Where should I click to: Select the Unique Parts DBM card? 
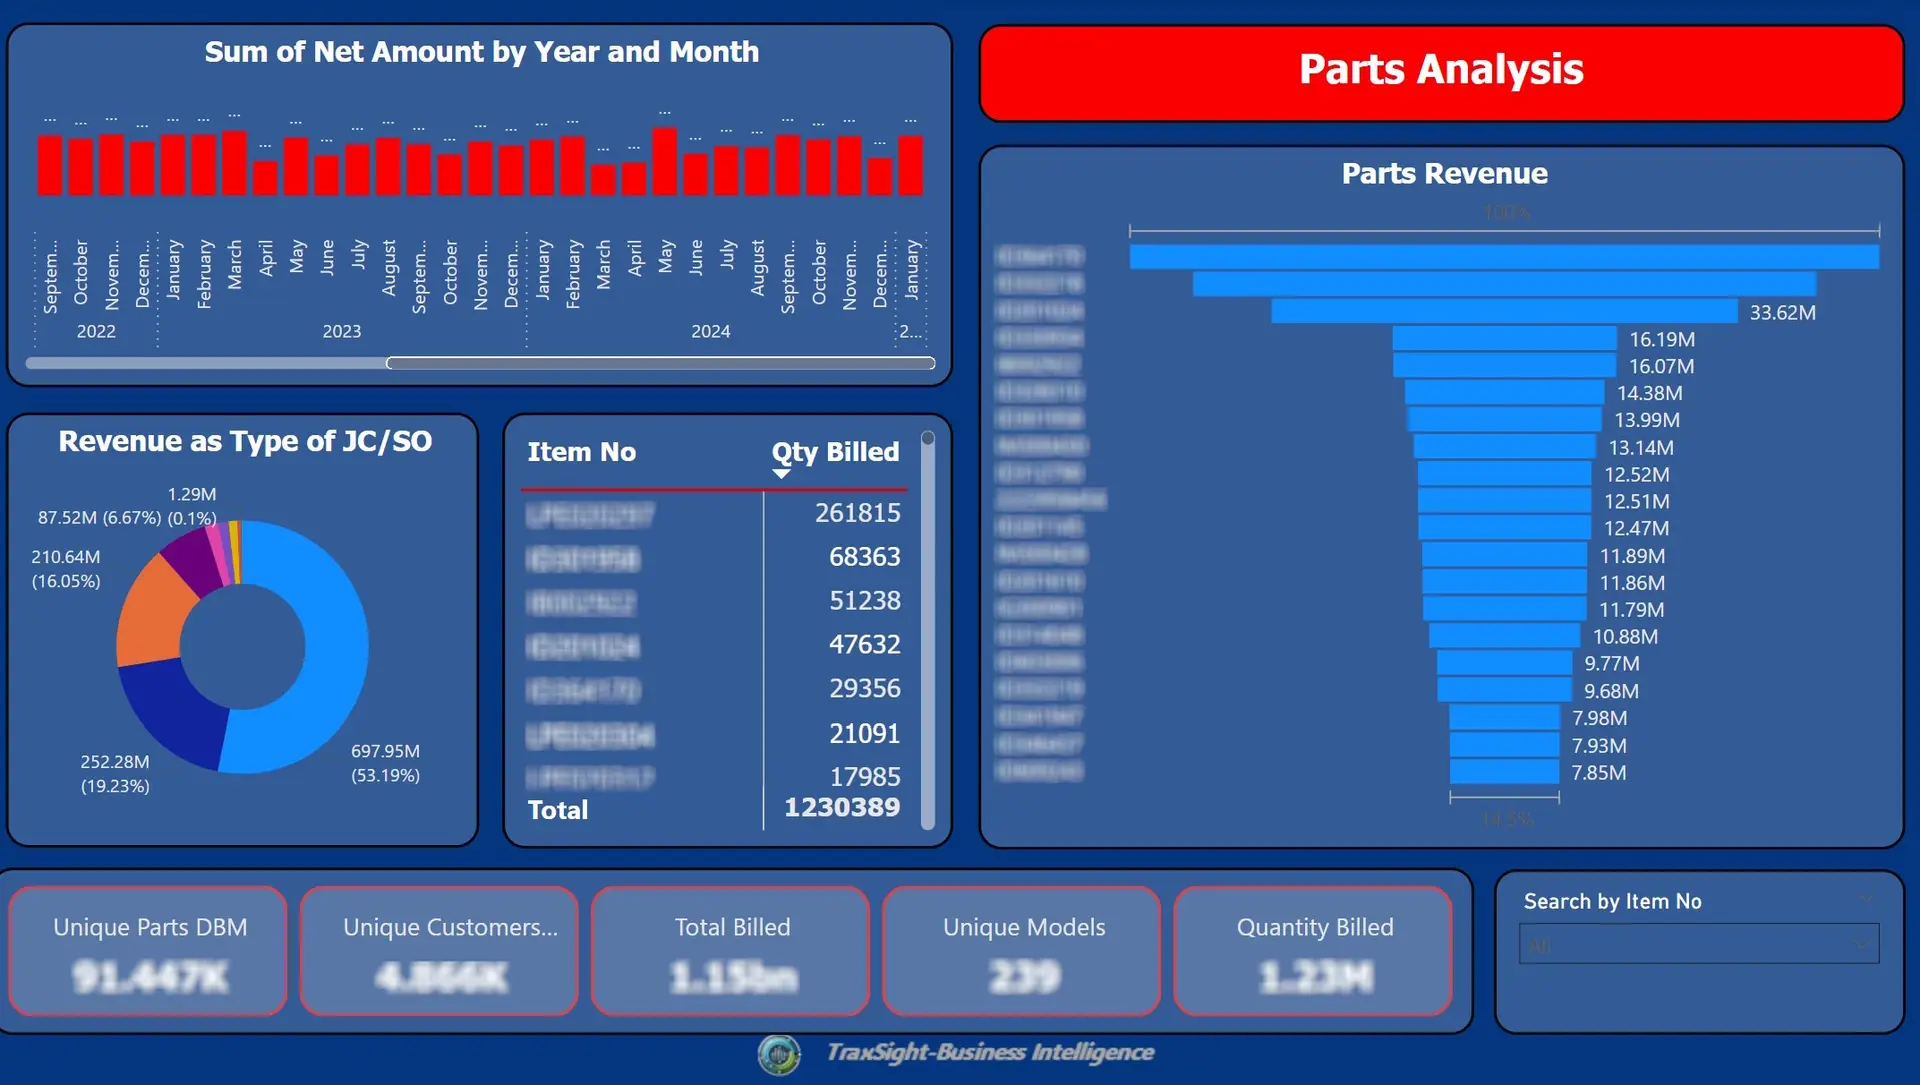click(x=149, y=950)
